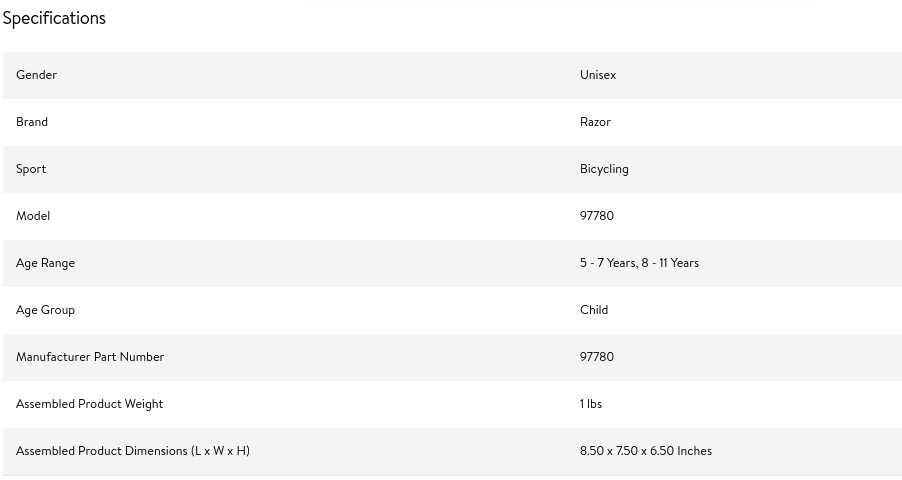Viewport: 902px width, 480px height.
Task: Select the Brand row label
Action: pos(32,122)
